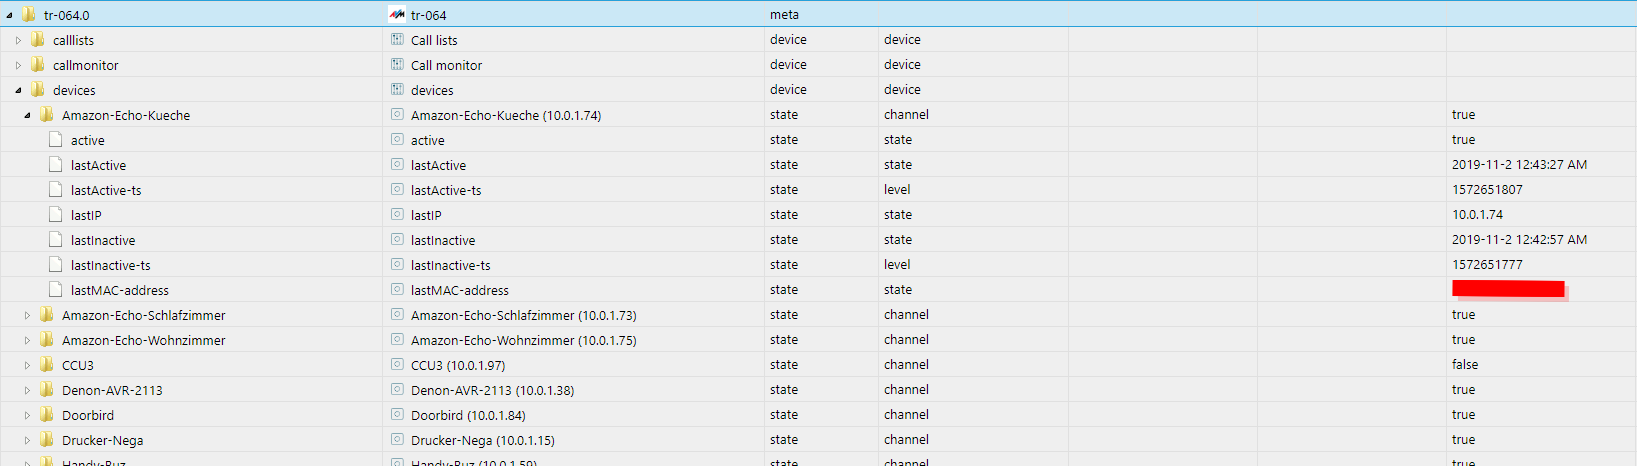Click the calllists folder icon
Screen dimensions: 1637x466
pos(38,40)
